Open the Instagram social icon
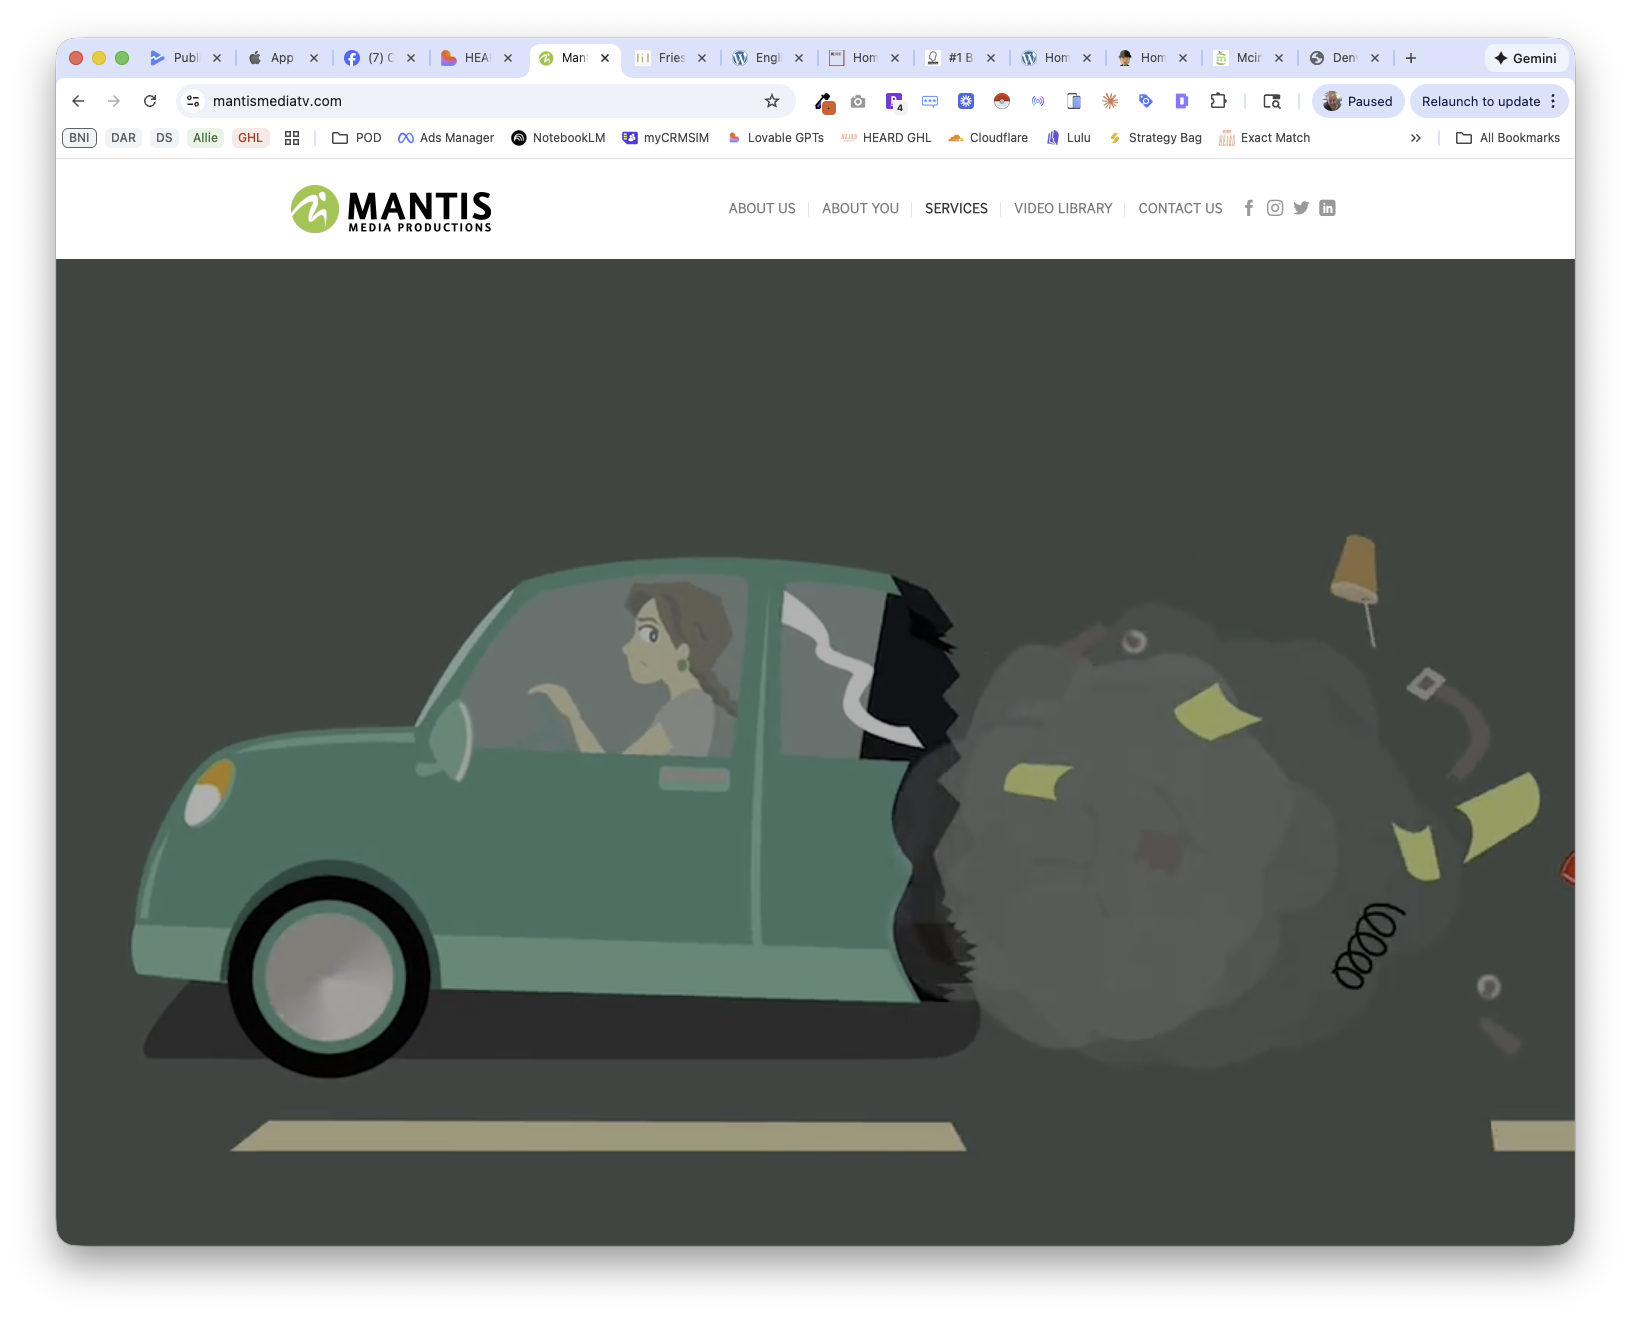 1274,208
